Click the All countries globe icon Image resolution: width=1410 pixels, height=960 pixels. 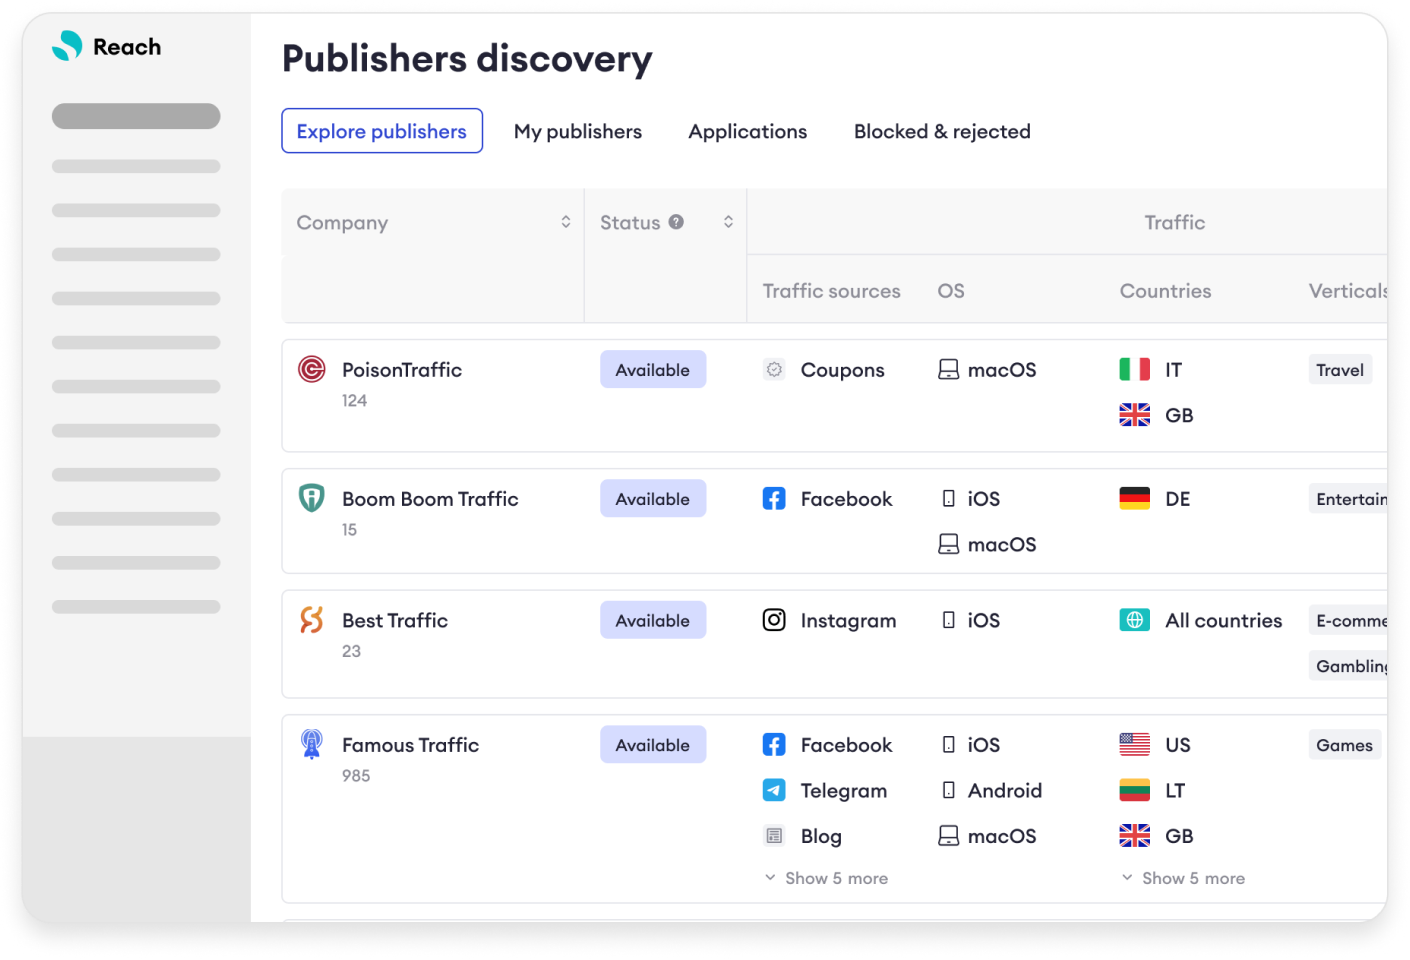pyautogui.click(x=1134, y=620)
